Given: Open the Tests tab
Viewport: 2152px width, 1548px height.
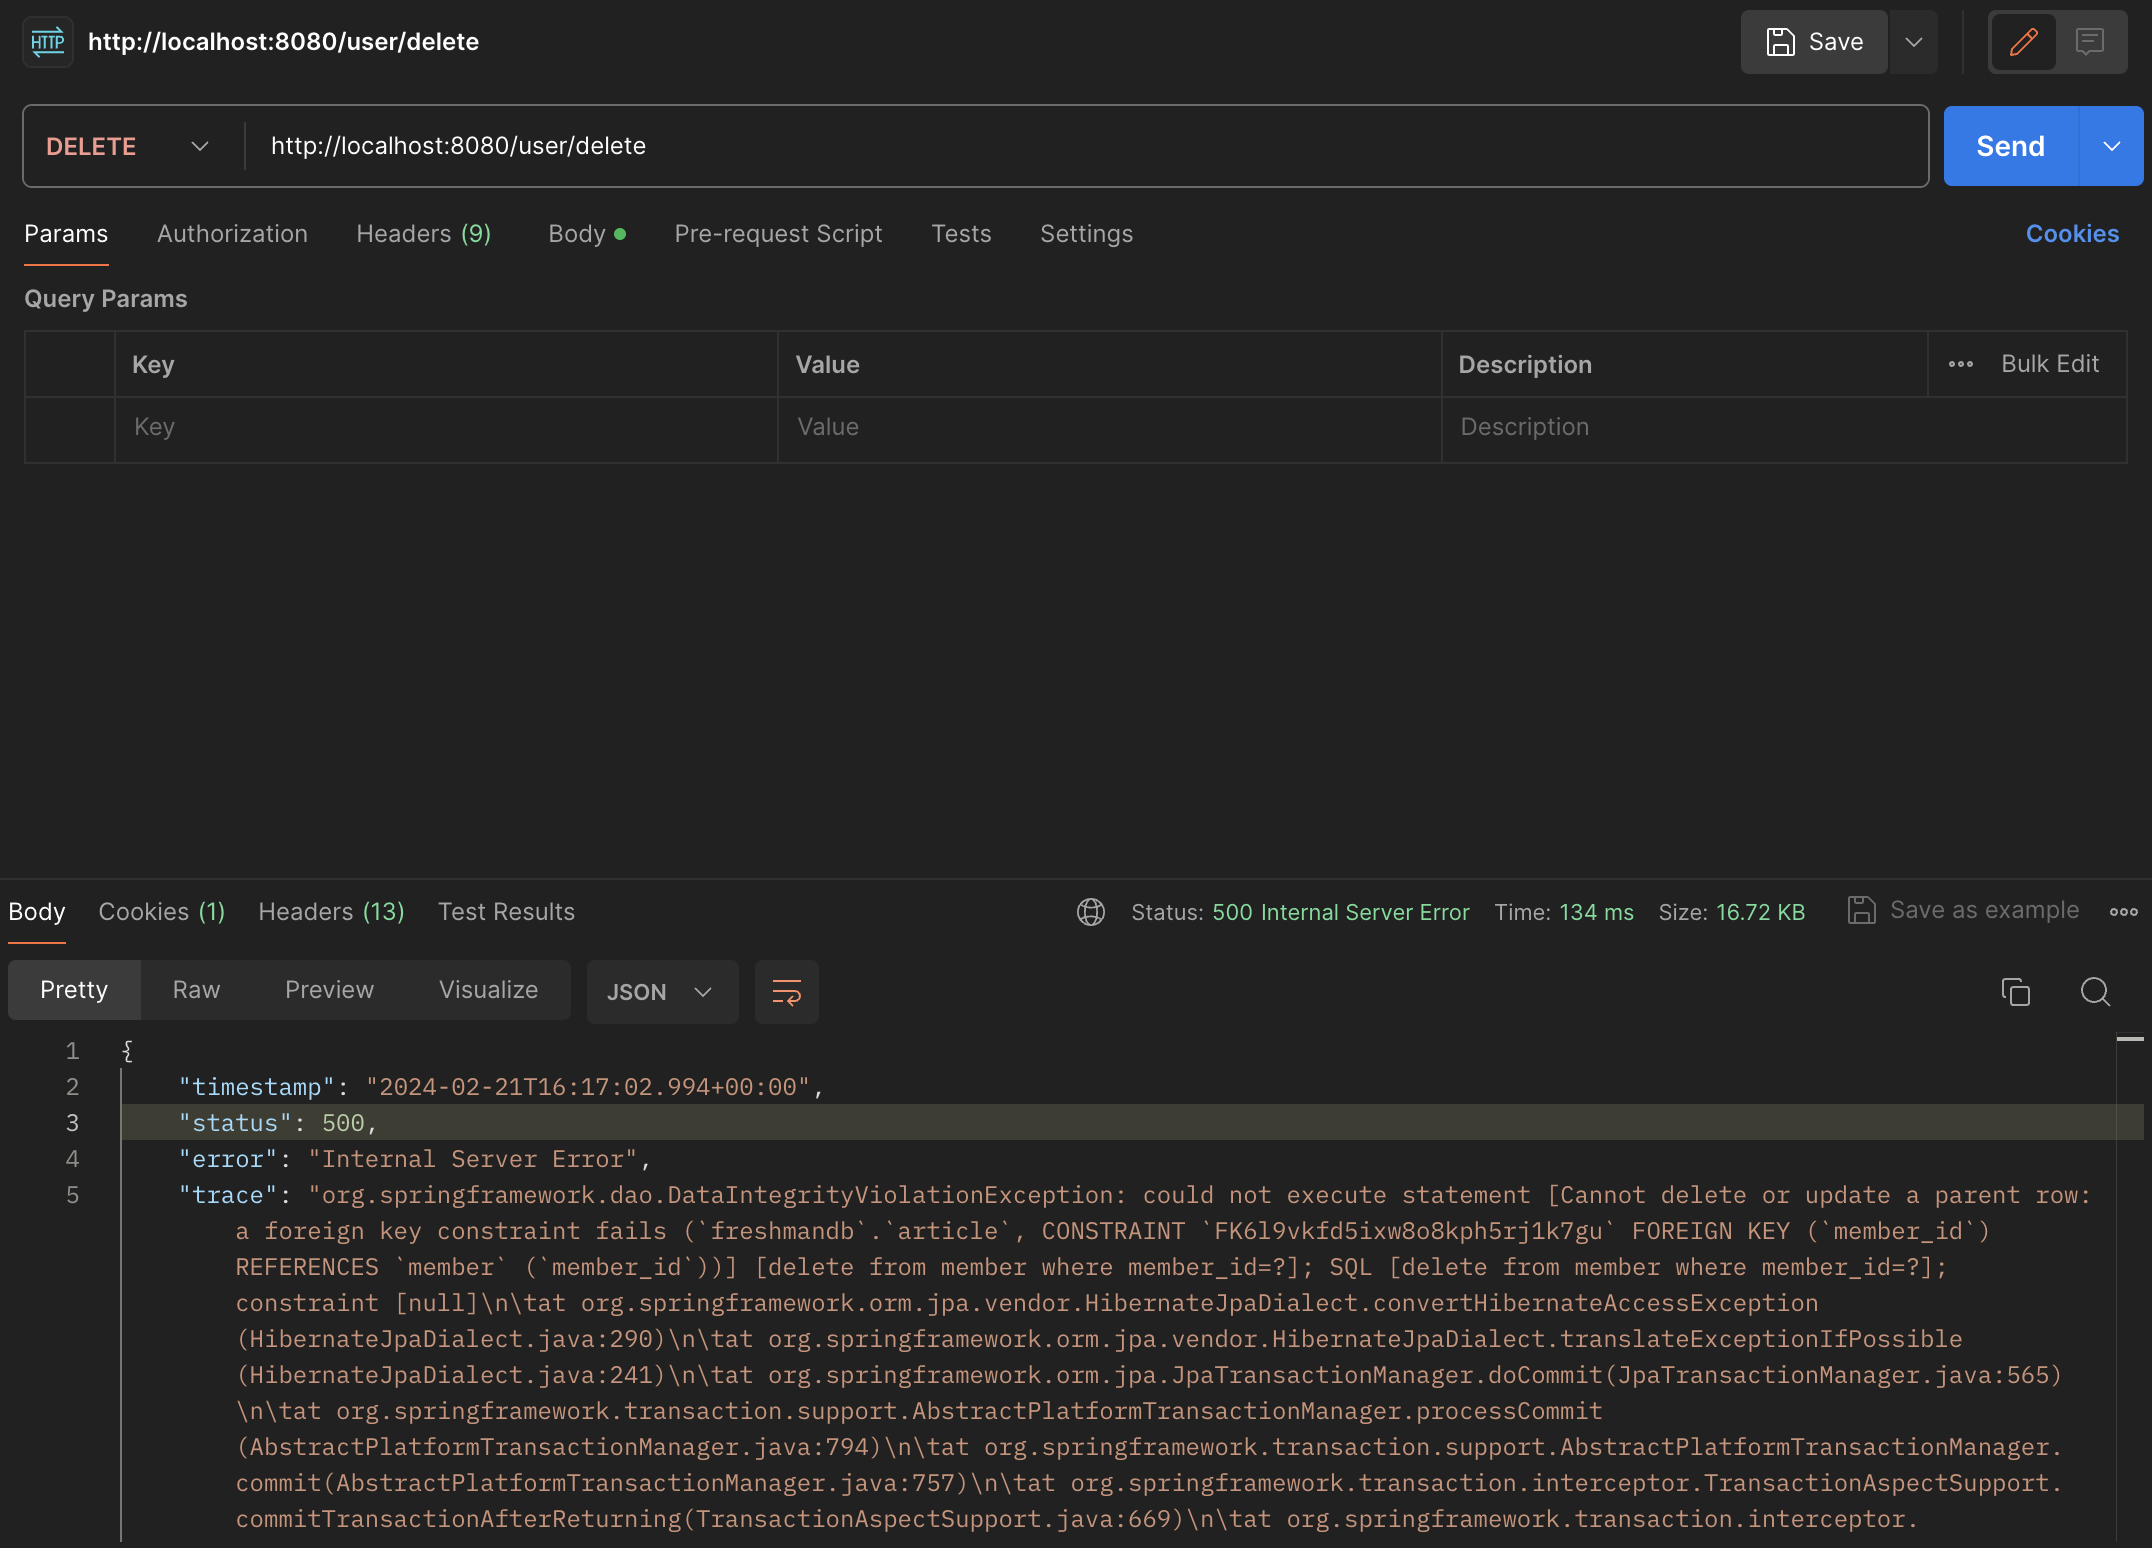Looking at the screenshot, I should [x=961, y=234].
